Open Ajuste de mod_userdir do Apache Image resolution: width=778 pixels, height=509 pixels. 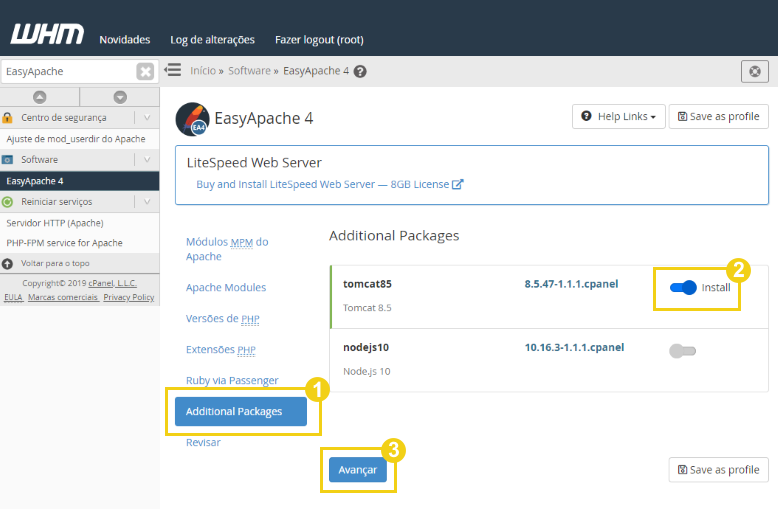click(76, 139)
